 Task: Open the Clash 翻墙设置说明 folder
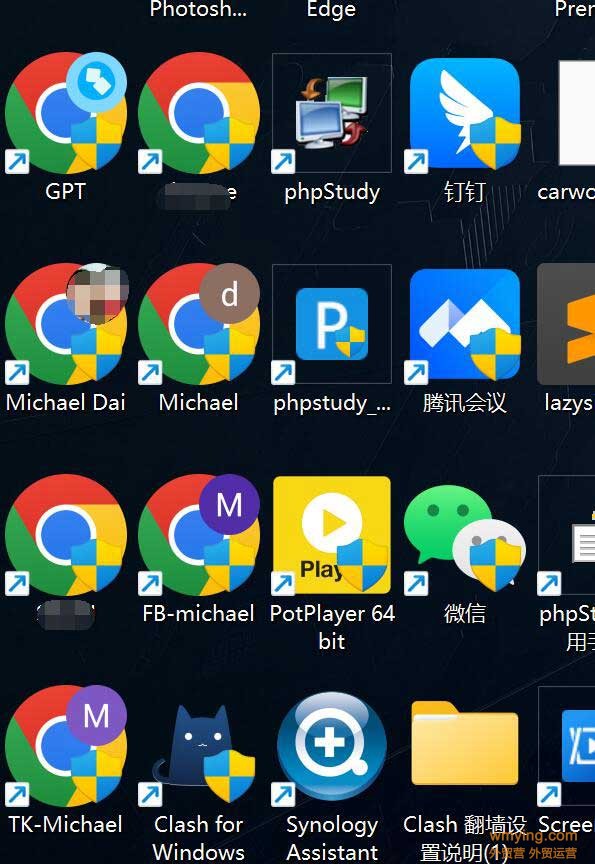tap(464, 743)
